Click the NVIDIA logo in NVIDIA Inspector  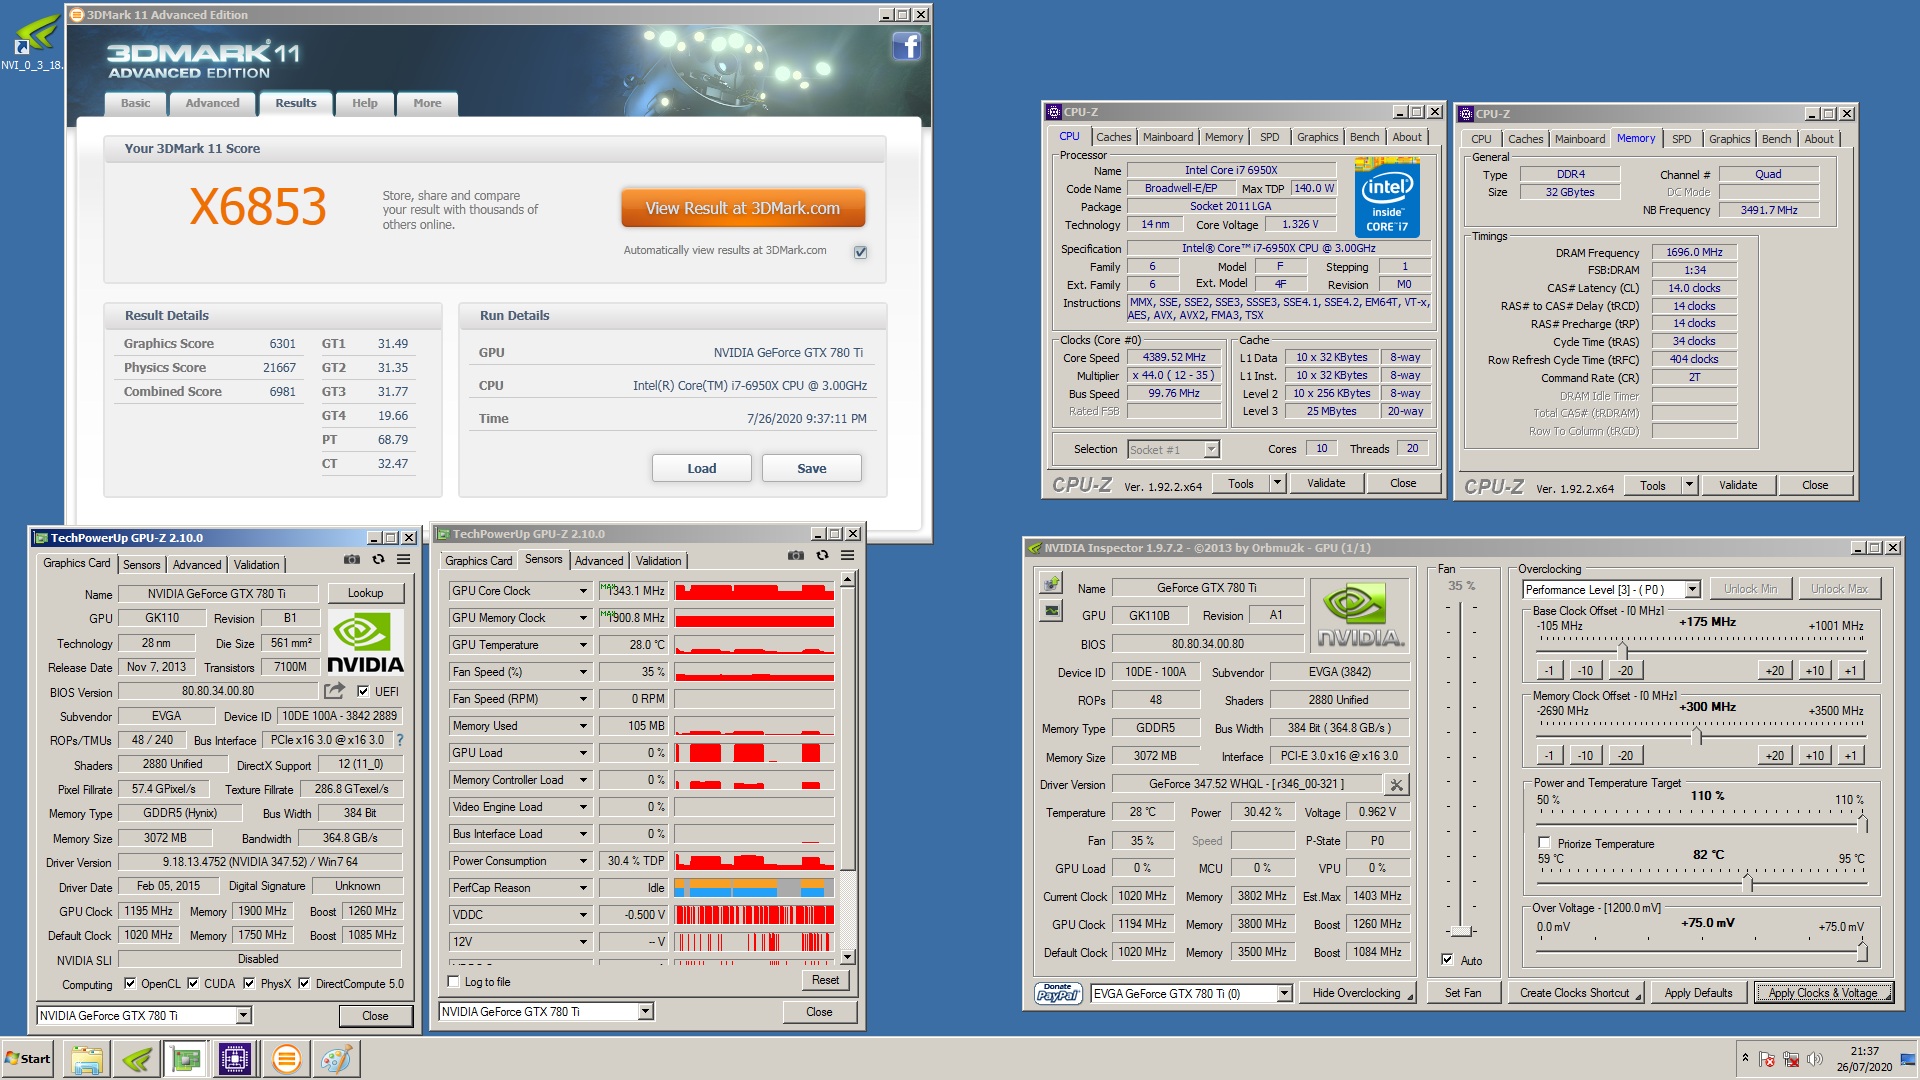coord(1360,616)
